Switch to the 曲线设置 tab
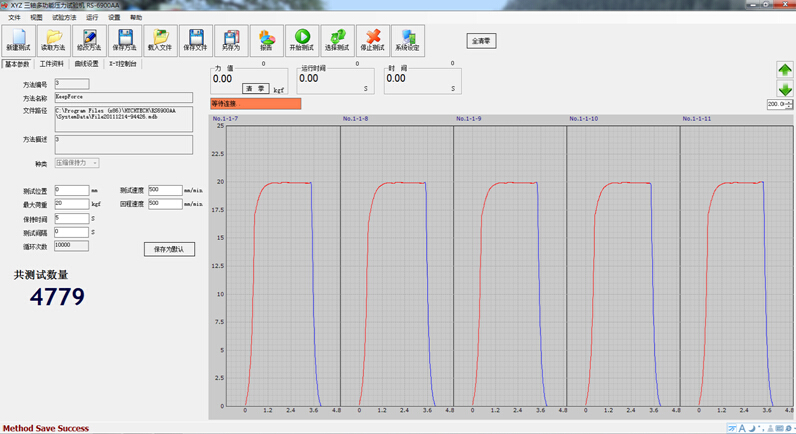 point(87,64)
